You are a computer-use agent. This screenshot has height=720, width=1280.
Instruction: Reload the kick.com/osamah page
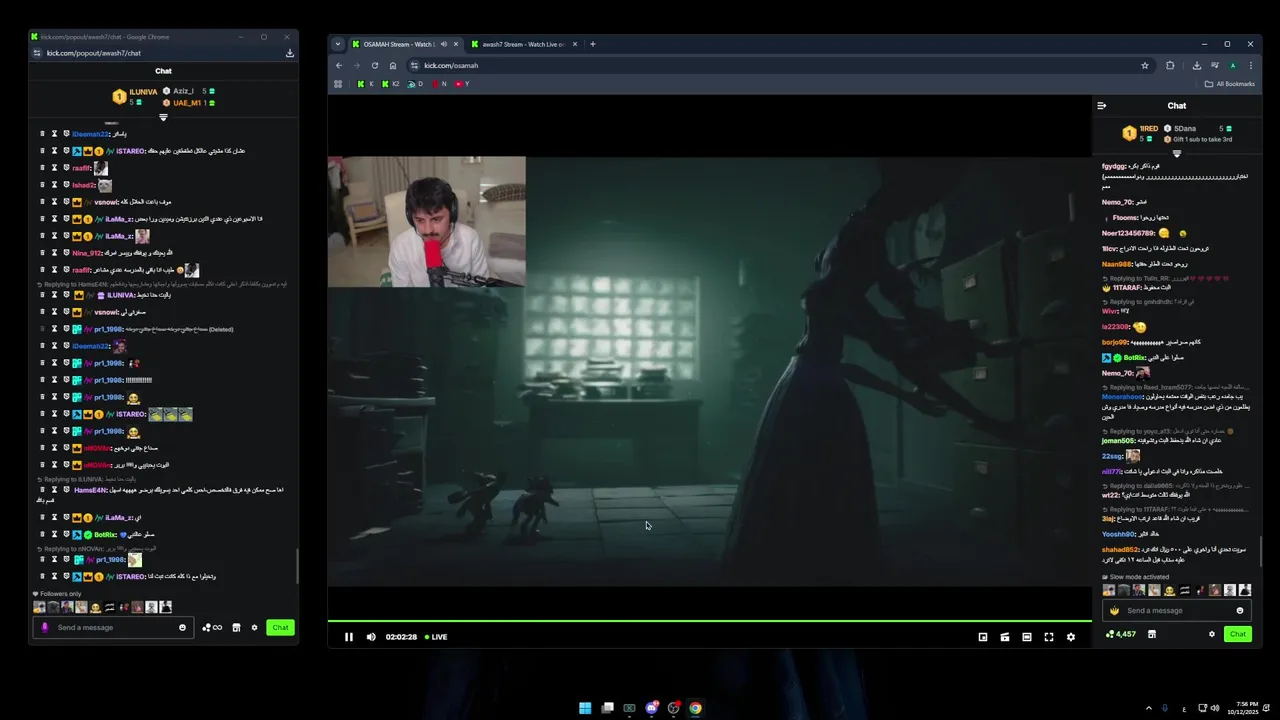coord(375,66)
